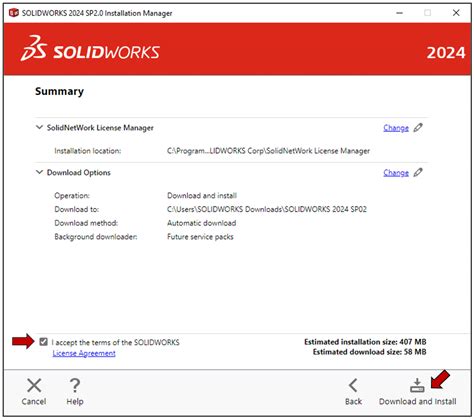Click the Back arrow icon
The height and width of the screenshot is (420, 474).
tap(353, 385)
